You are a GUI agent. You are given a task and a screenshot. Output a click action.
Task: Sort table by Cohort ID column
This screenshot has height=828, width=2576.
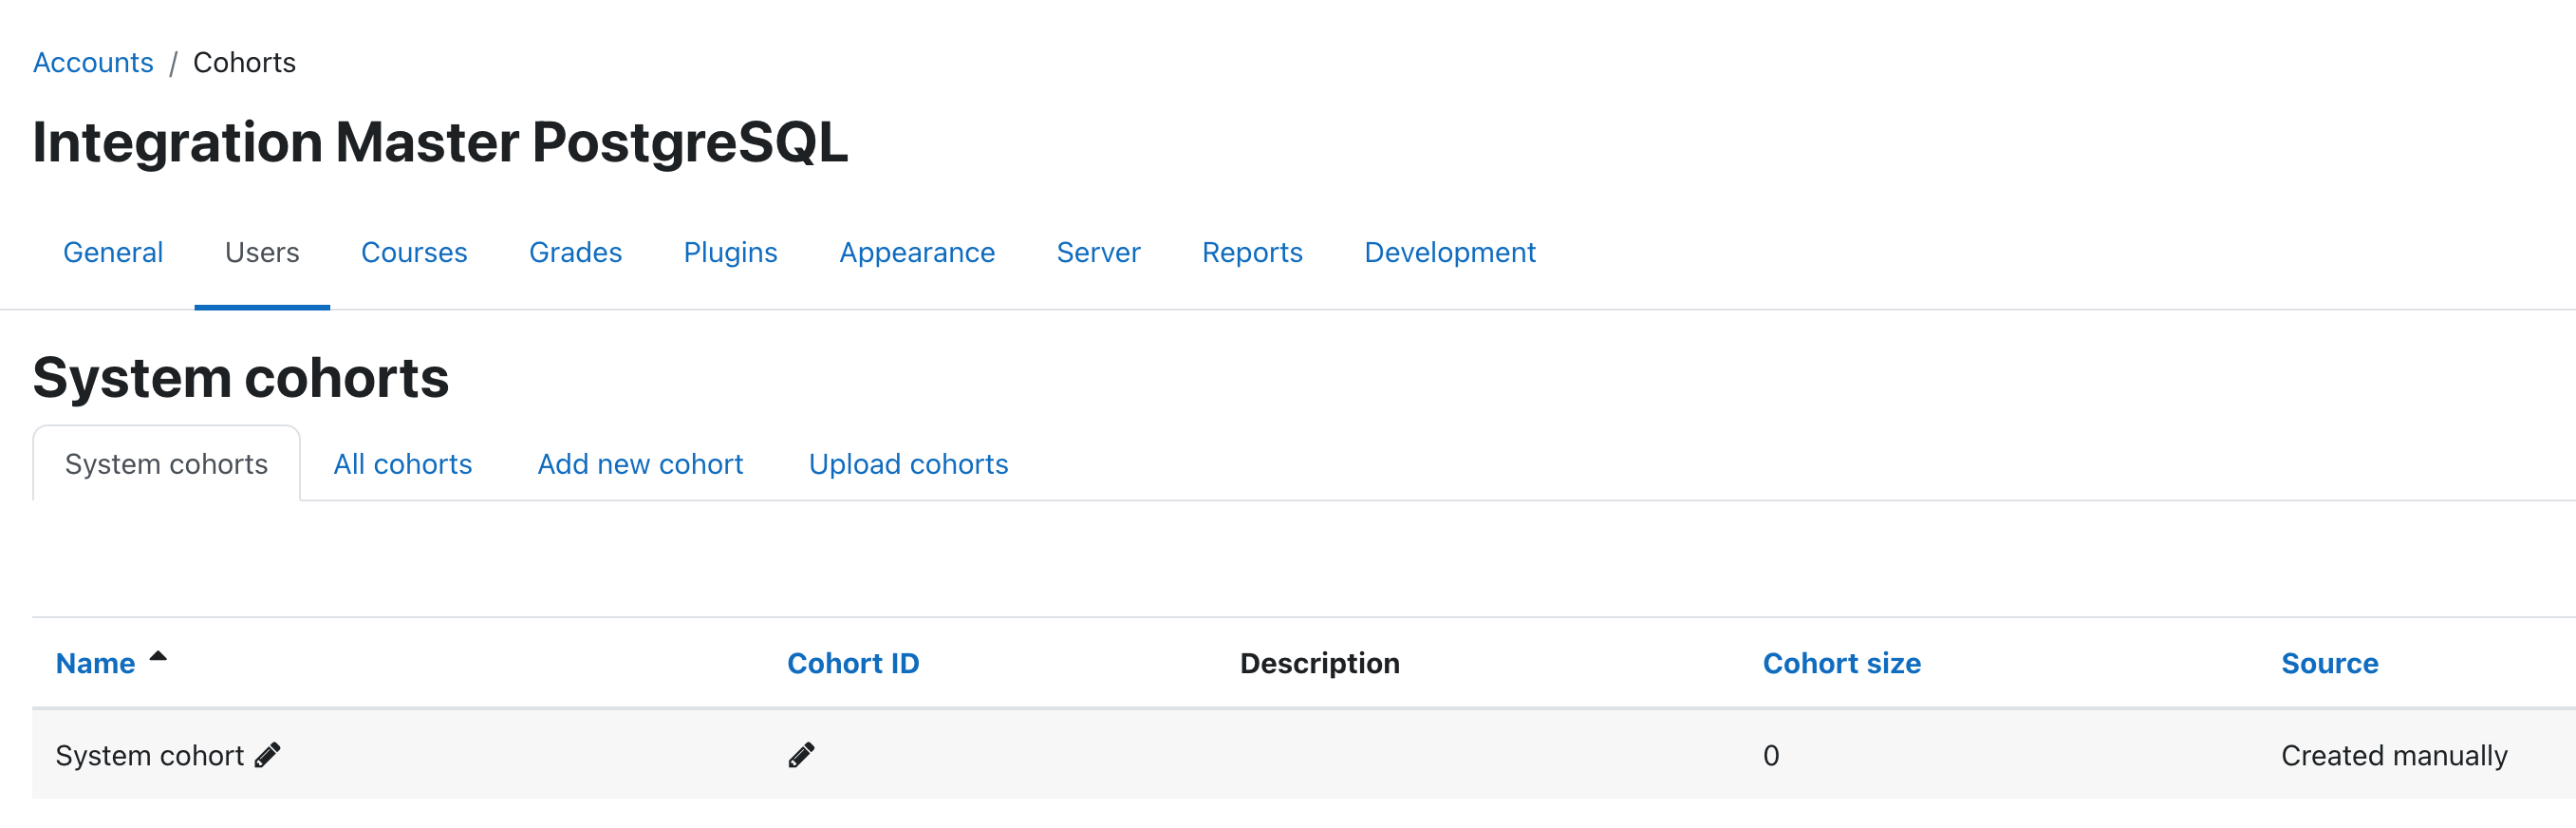[853, 663]
